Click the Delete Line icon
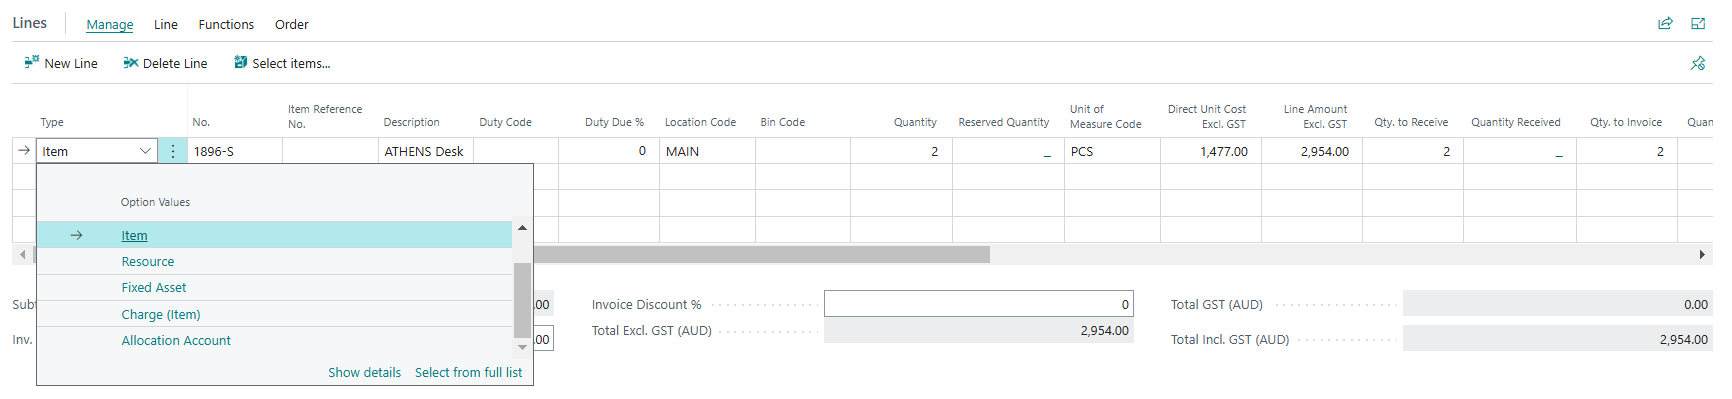Screen dimensions: 1732x399 coord(130,62)
